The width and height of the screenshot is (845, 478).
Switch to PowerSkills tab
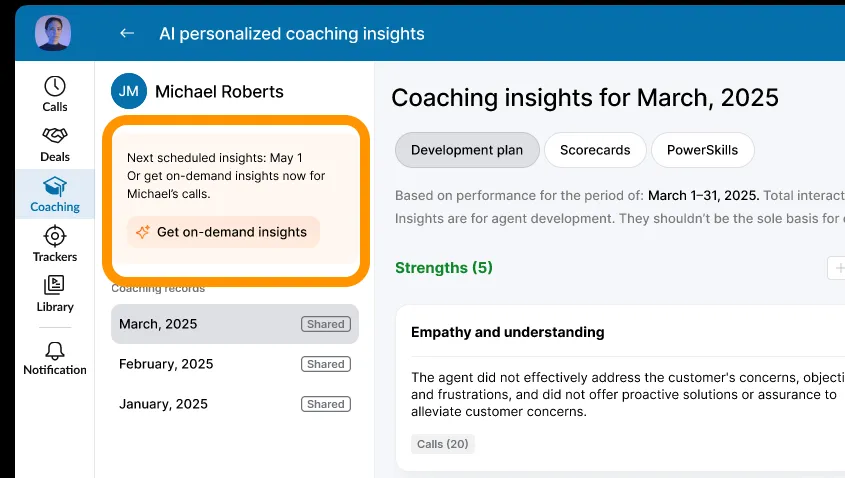[702, 150]
